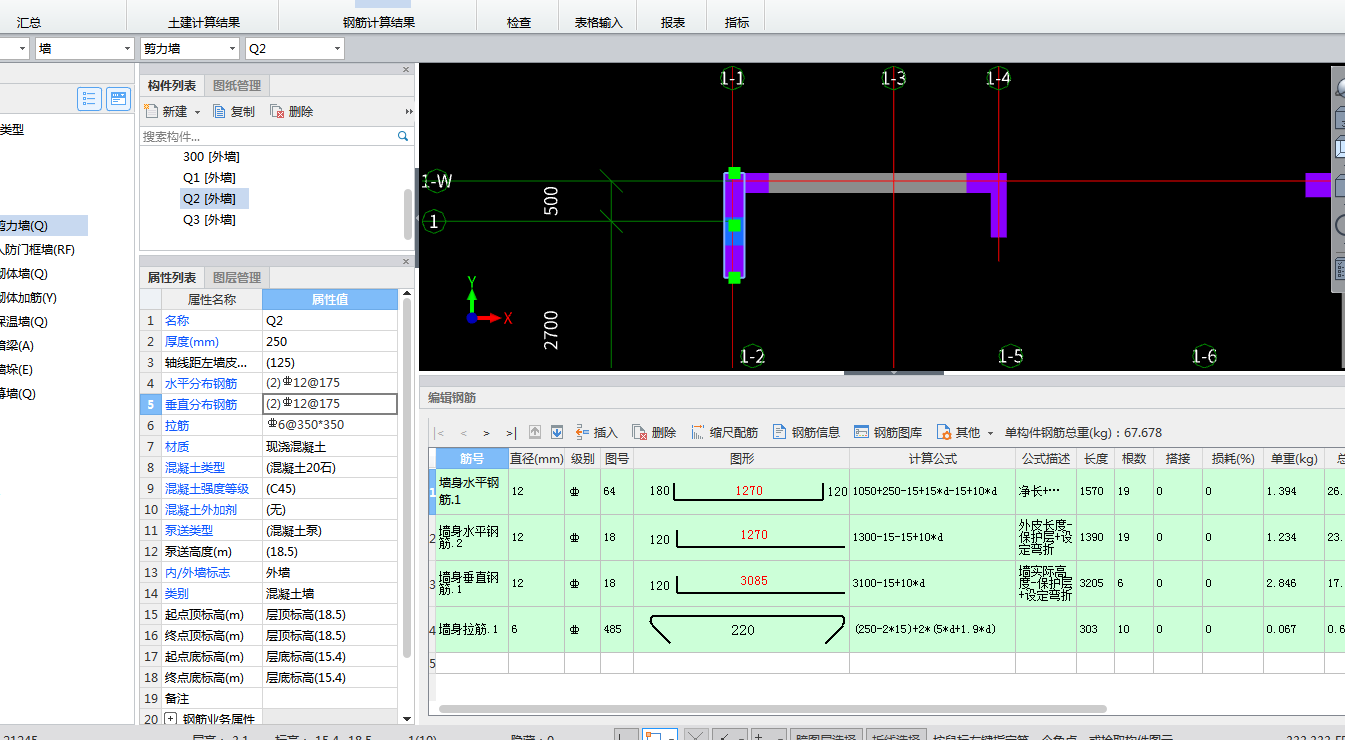Click 缩尺配筋 scale rebar tool
Image resolution: width=1345 pixels, height=740 pixels.
tap(724, 433)
